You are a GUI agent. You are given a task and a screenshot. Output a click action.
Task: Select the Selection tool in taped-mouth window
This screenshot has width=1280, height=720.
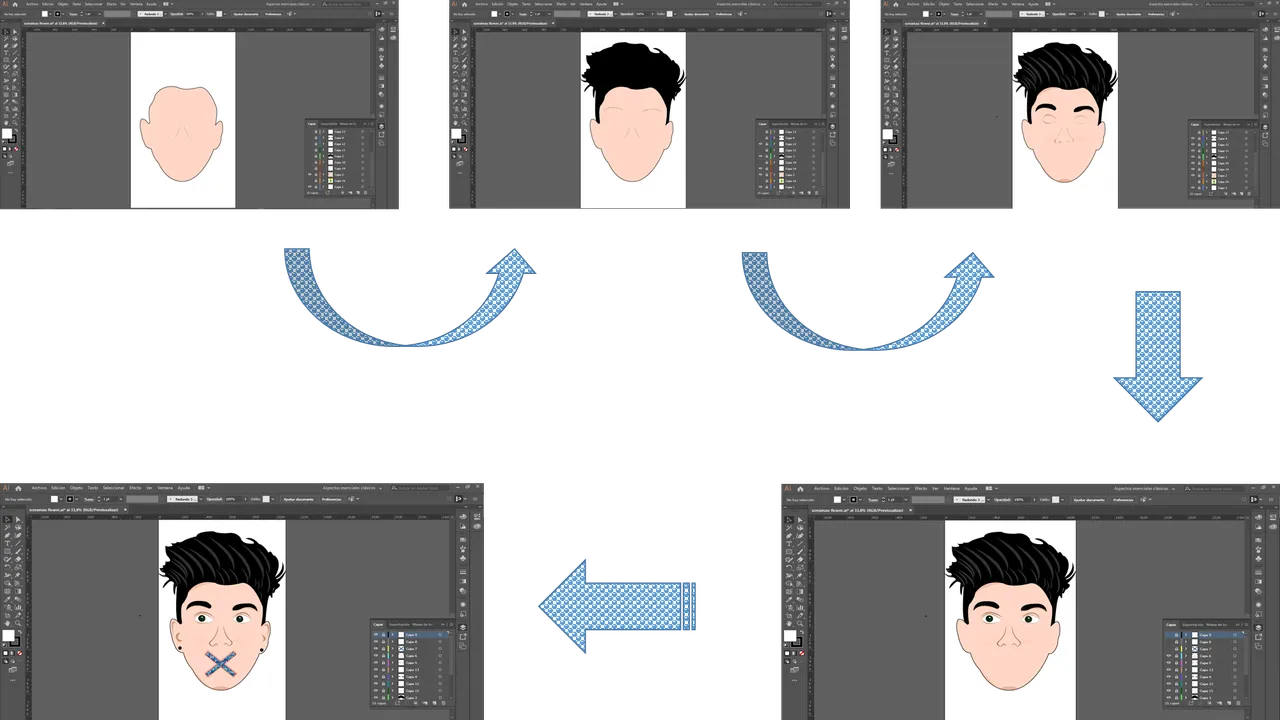7,519
